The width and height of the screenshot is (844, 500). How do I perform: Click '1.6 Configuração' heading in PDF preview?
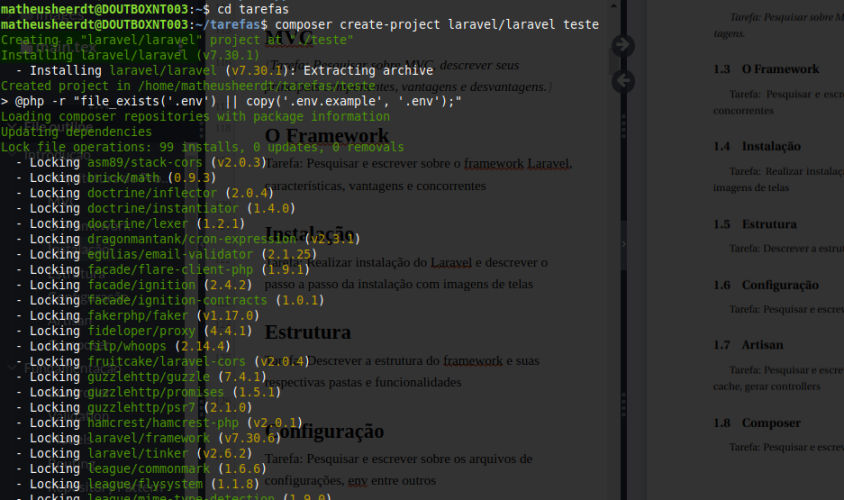click(x=766, y=285)
